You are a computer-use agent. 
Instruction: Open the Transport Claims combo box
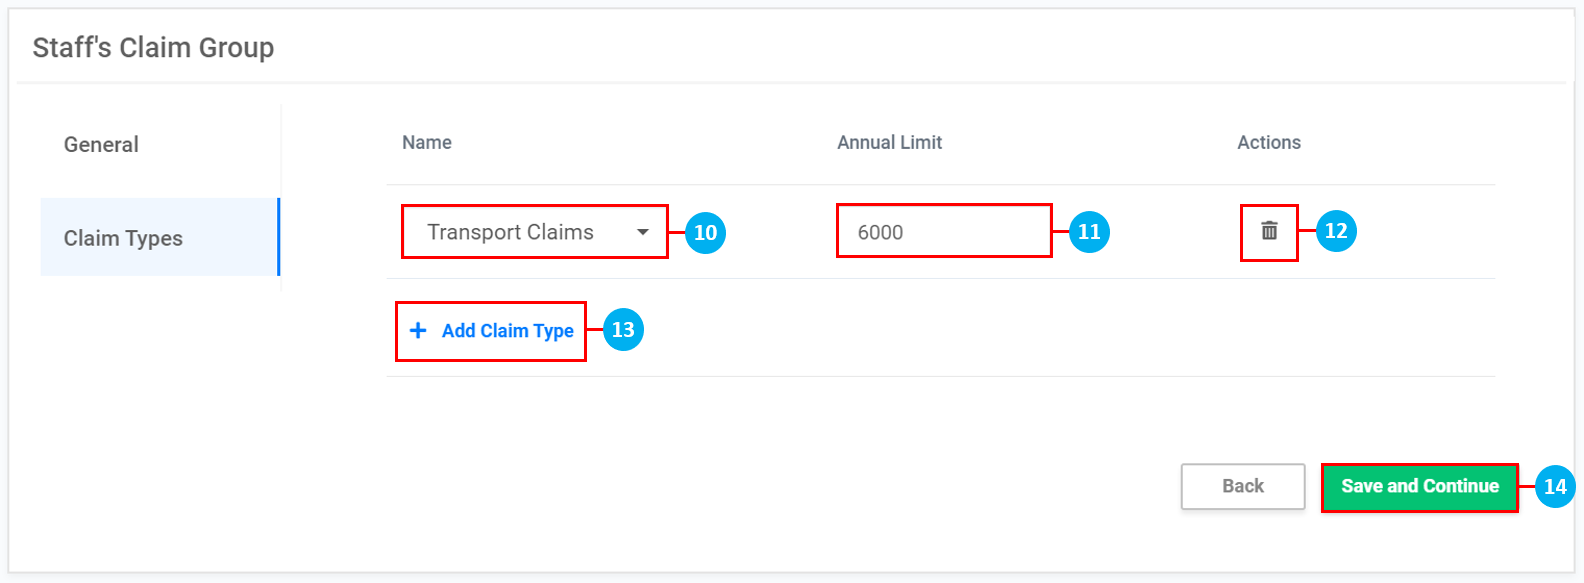520,232
